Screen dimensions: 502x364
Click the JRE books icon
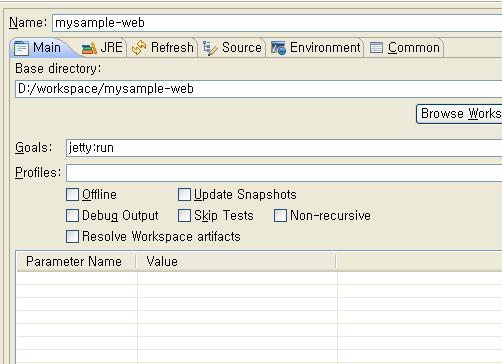[x=89, y=49]
